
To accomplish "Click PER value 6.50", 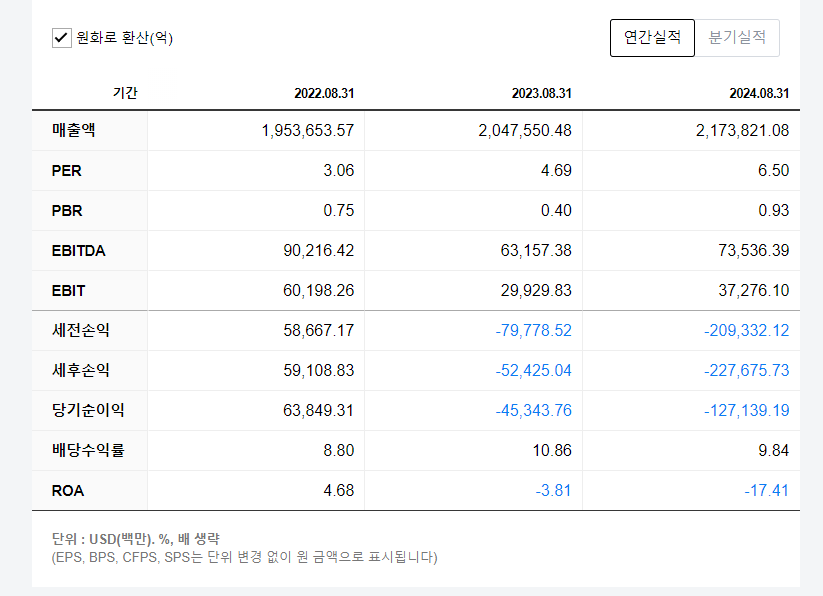I will (x=774, y=171).
